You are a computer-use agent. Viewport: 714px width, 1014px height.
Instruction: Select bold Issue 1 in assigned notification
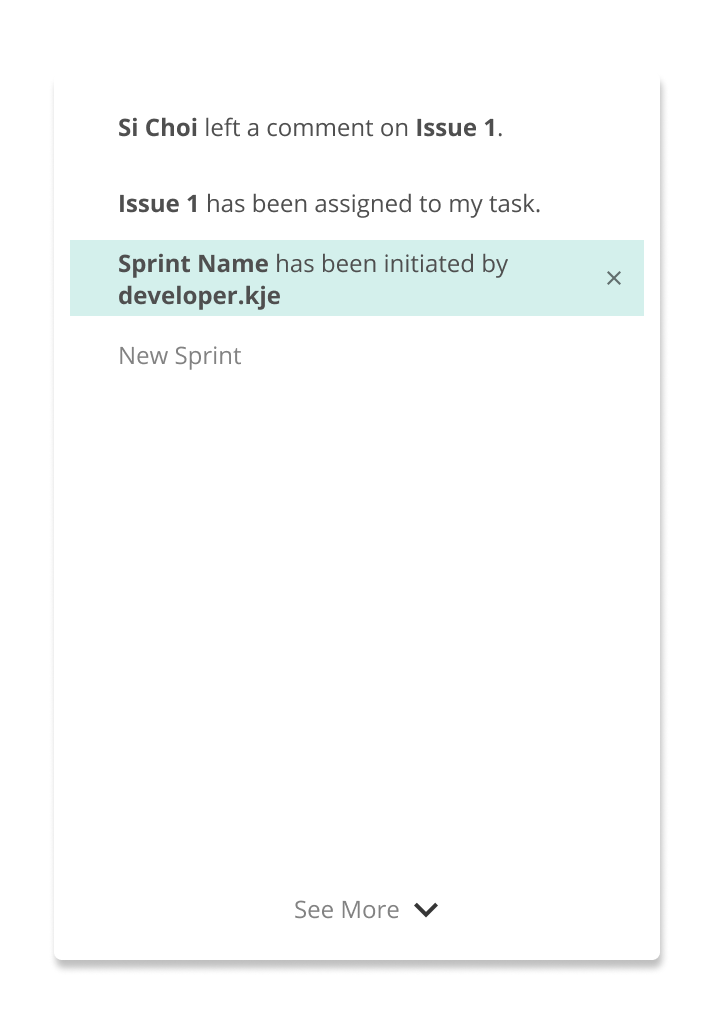[x=158, y=204]
